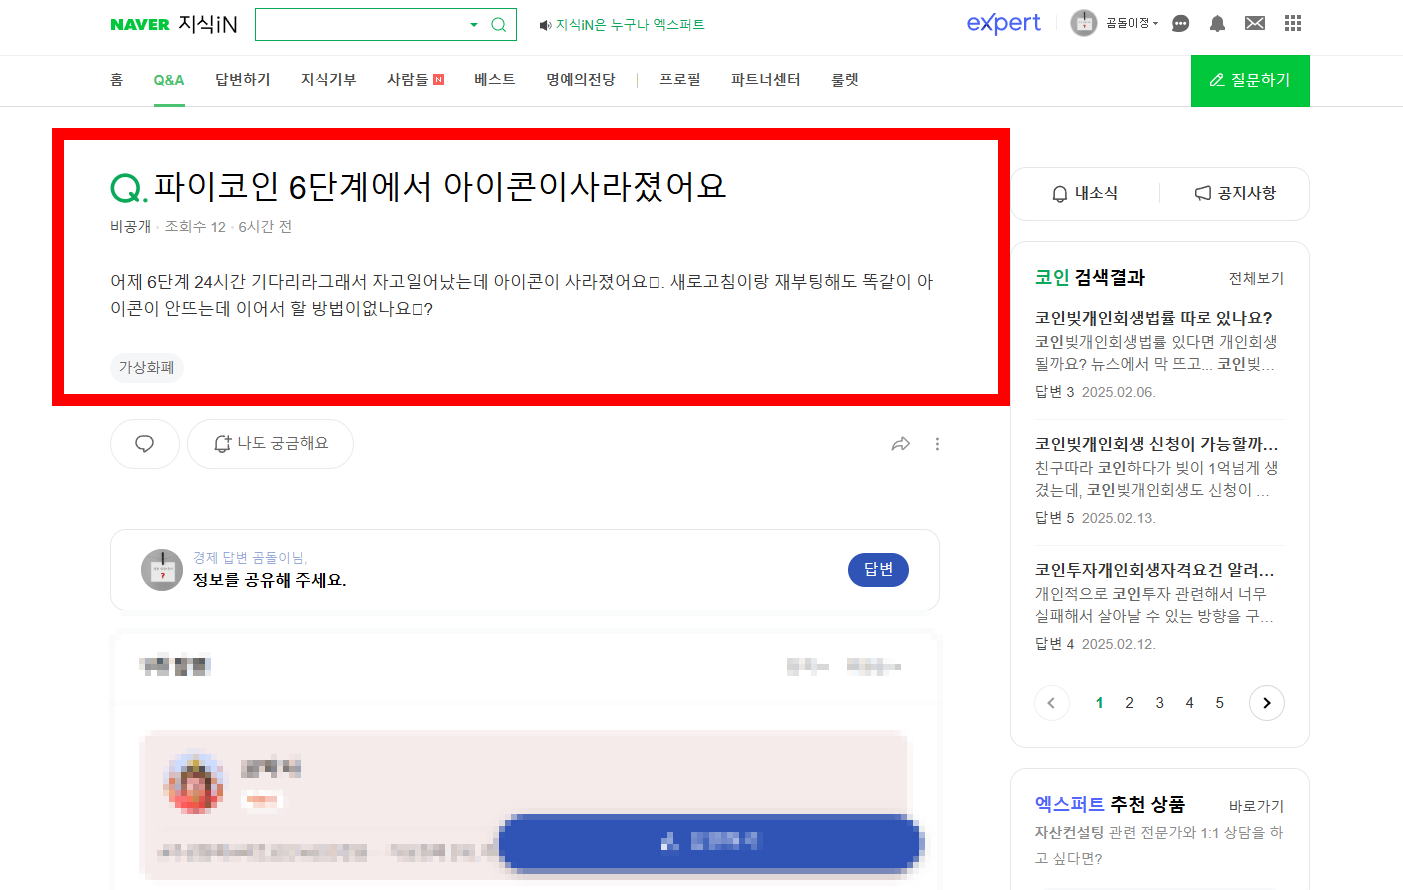Go to search results page 5

pos(1220,703)
